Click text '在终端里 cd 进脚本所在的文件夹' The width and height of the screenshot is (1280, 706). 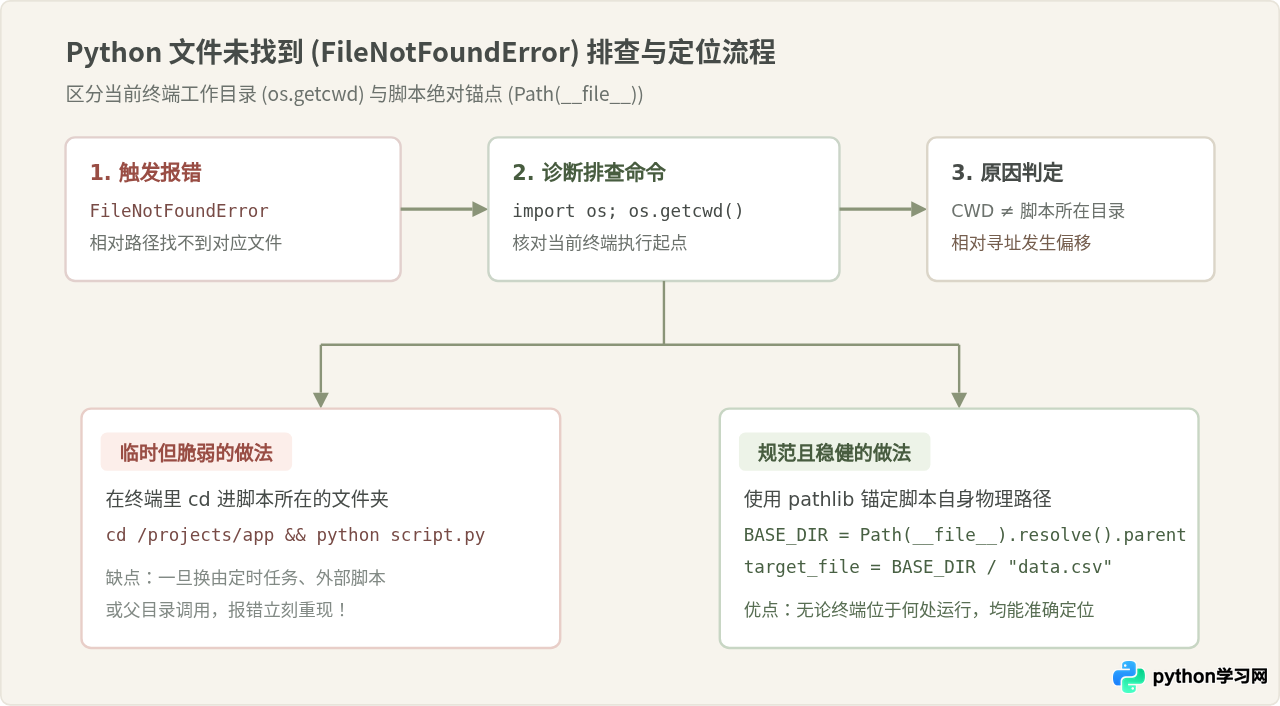pyautogui.click(x=247, y=499)
